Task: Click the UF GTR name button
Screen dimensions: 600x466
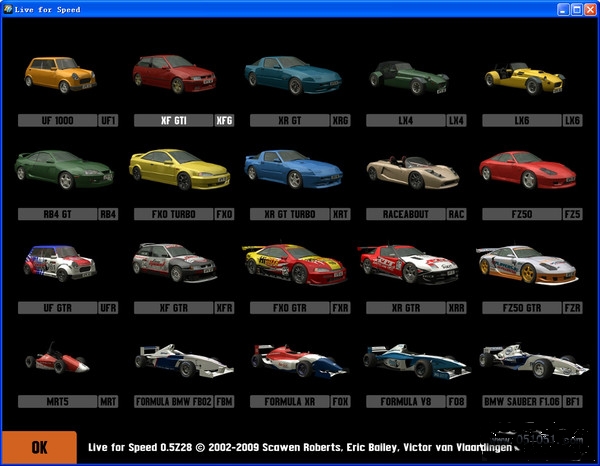Action: click(x=57, y=308)
